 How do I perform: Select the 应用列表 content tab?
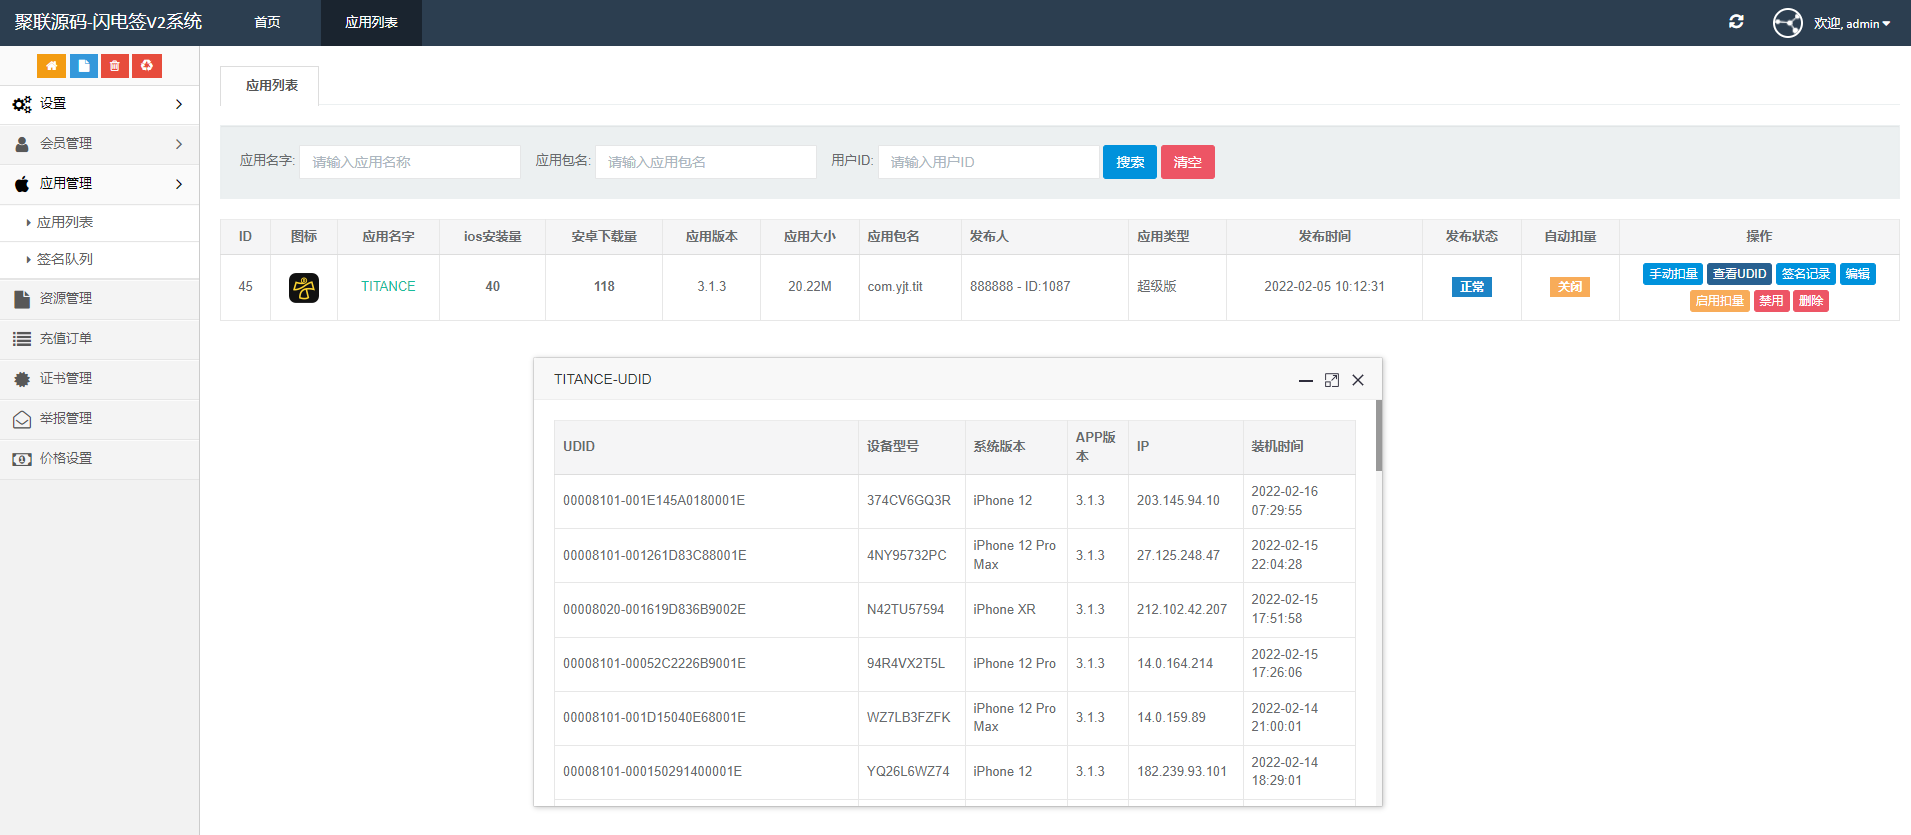point(271,86)
